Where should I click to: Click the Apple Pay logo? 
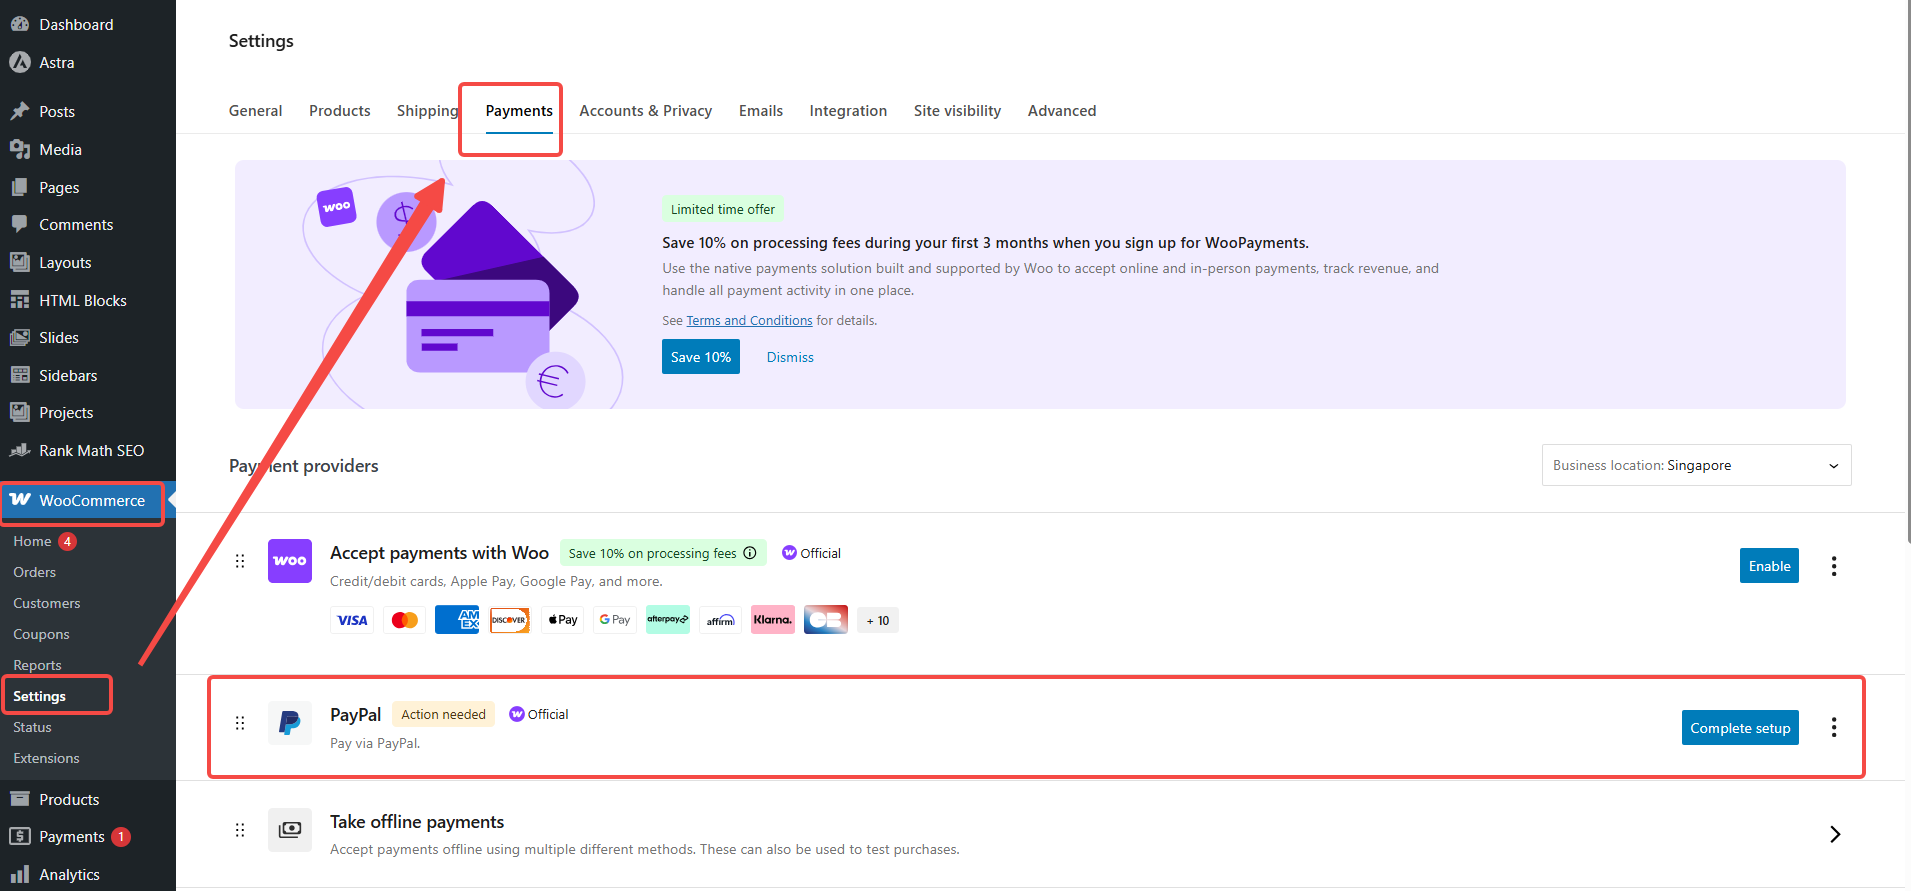tap(563, 620)
